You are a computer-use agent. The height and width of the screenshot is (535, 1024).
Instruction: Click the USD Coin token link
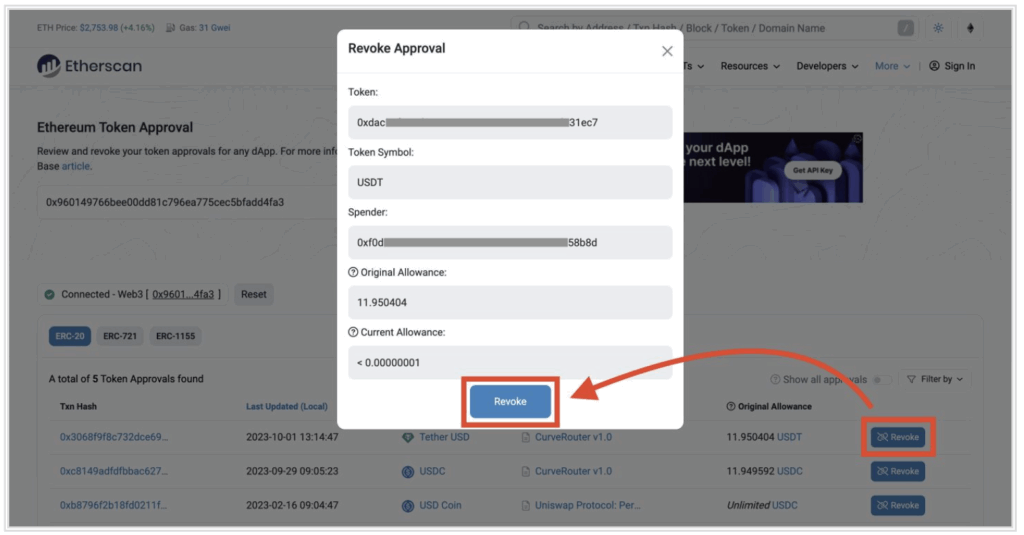tap(440, 505)
